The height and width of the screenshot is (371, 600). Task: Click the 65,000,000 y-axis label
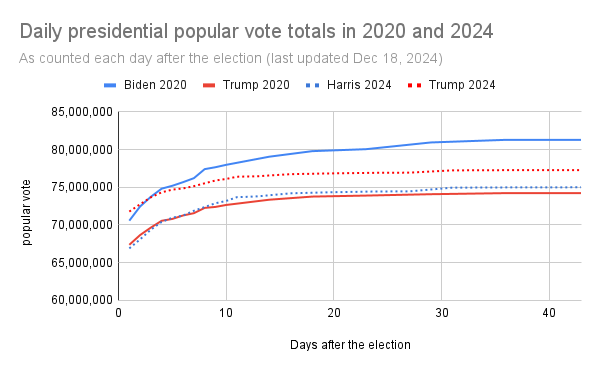tap(82, 263)
